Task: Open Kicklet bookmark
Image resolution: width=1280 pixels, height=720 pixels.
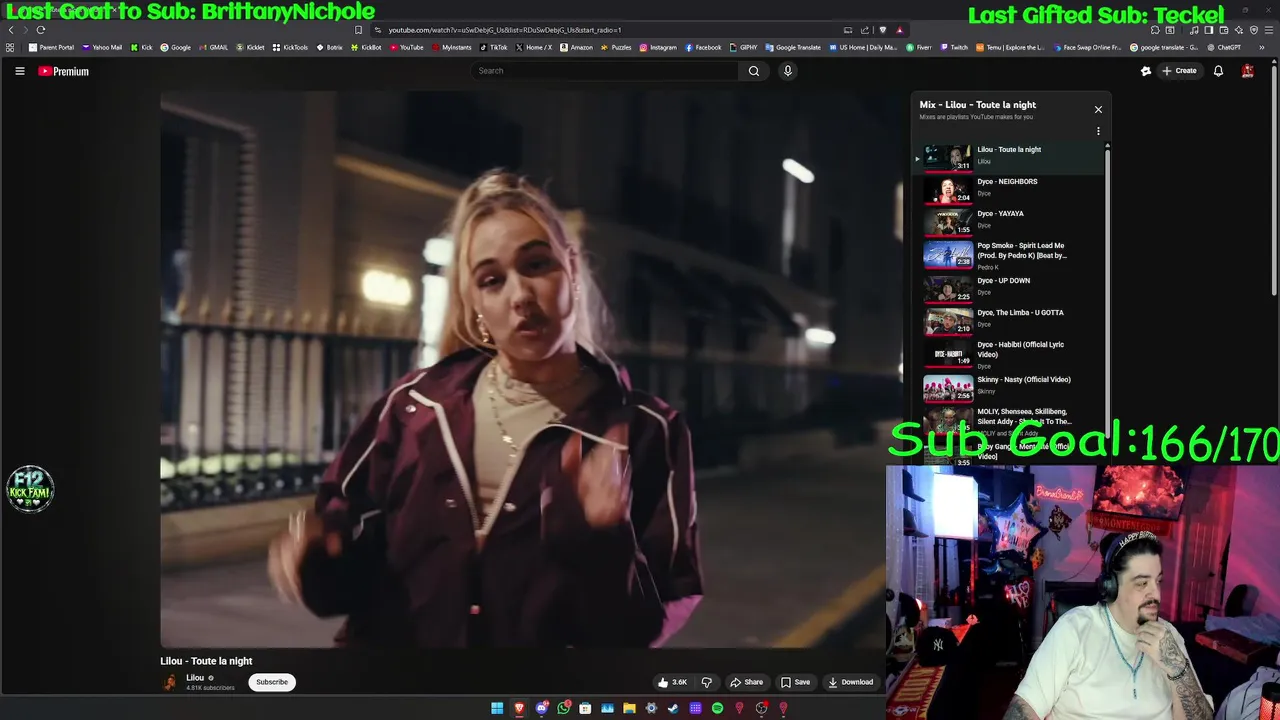Action: click(x=250, y=47)
